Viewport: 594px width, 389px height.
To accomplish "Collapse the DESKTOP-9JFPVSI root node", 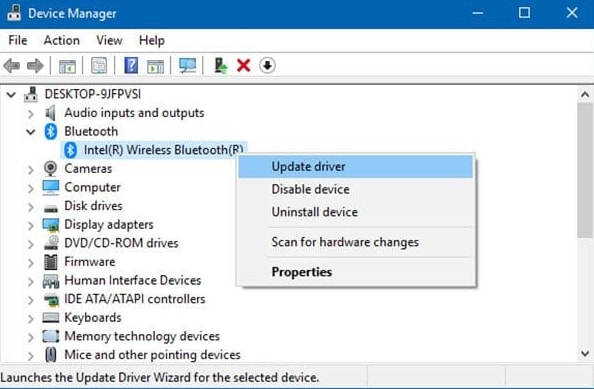I will (x=11, y=94).
